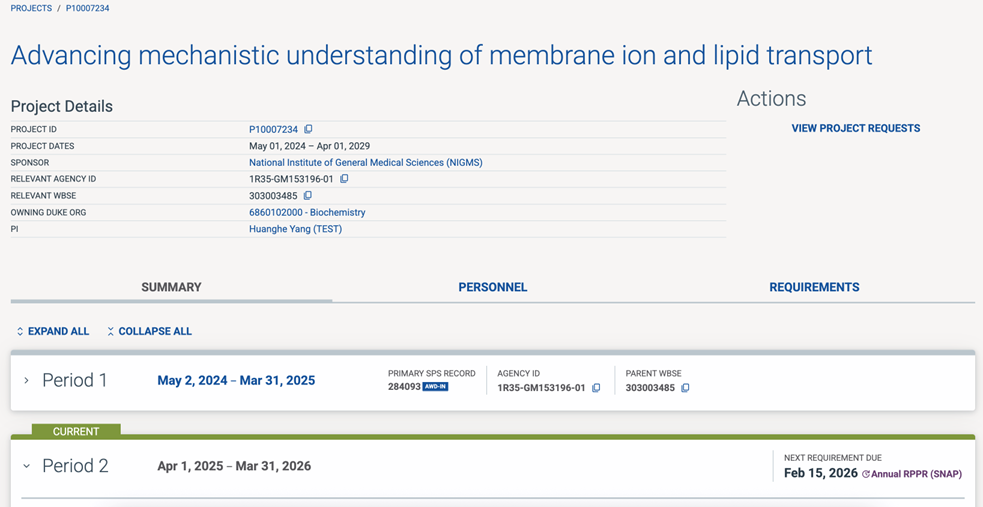Go to Projects breadcrumb
Image resolution: width=983 pixels, height=507 pixels.
pos(31,8)
